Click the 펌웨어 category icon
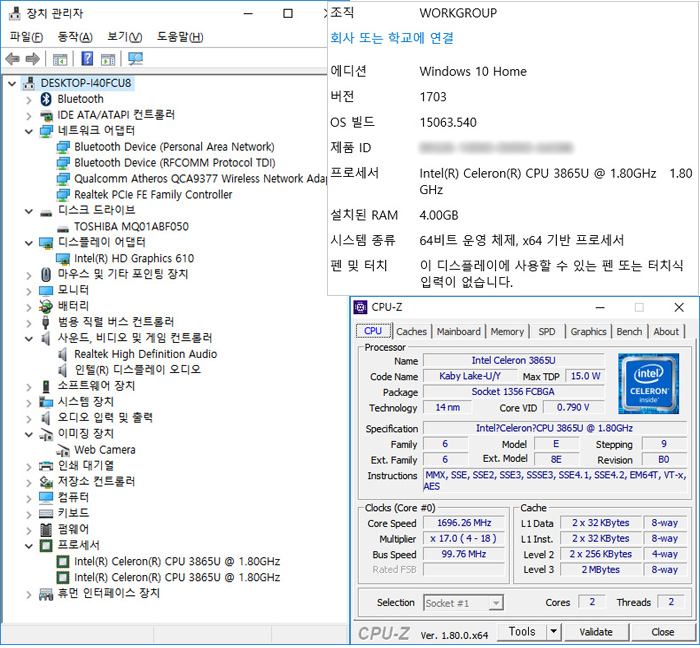The image size is (700, 648). (x=46, y=530)
